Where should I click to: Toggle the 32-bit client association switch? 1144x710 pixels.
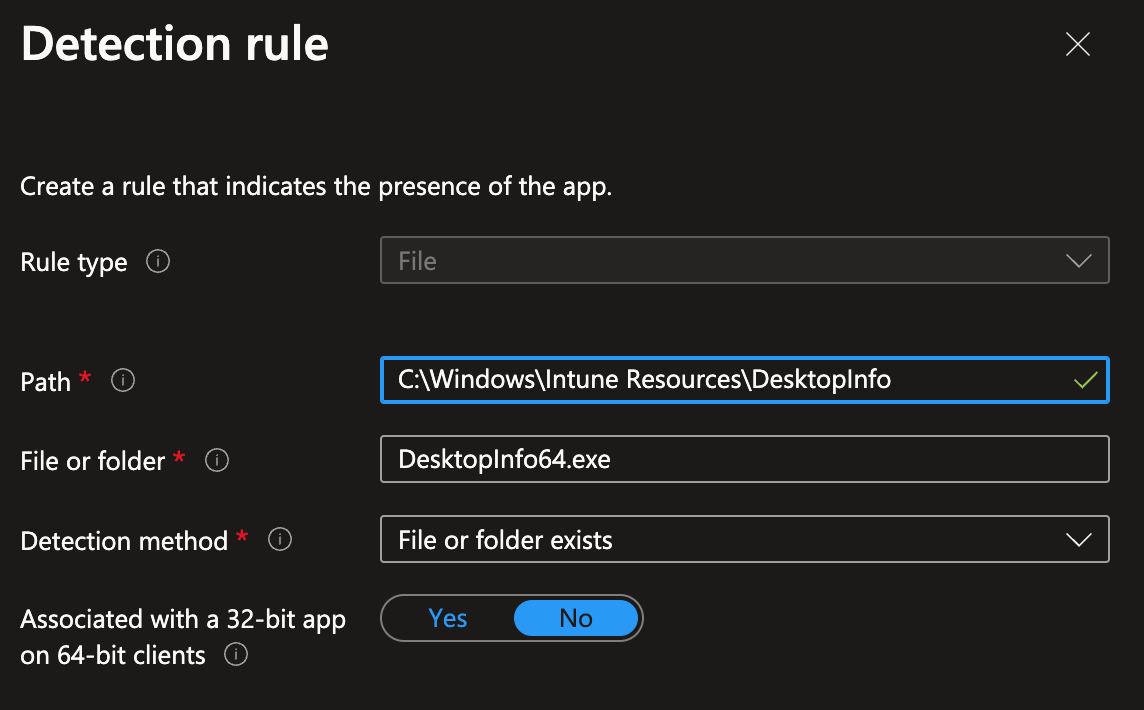tap(510, 618)
